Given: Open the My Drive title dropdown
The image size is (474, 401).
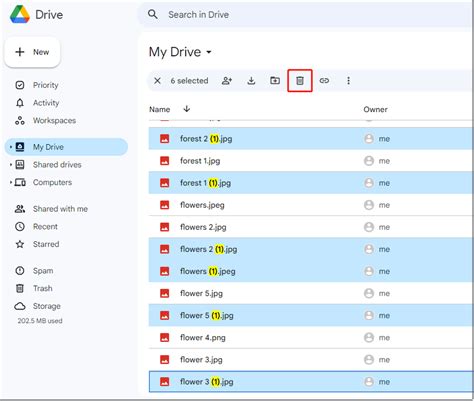Looking at the screenshot, I should coord(209,52).
